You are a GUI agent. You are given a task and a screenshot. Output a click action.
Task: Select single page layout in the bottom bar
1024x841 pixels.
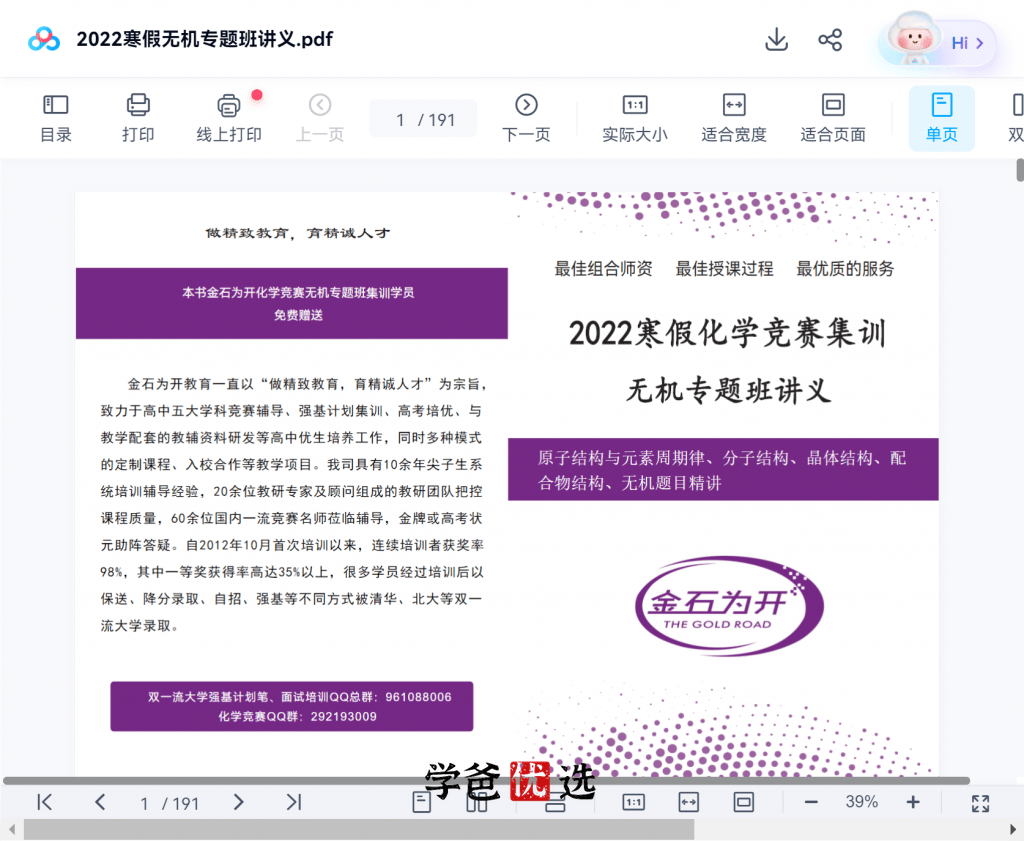[422, 802]
